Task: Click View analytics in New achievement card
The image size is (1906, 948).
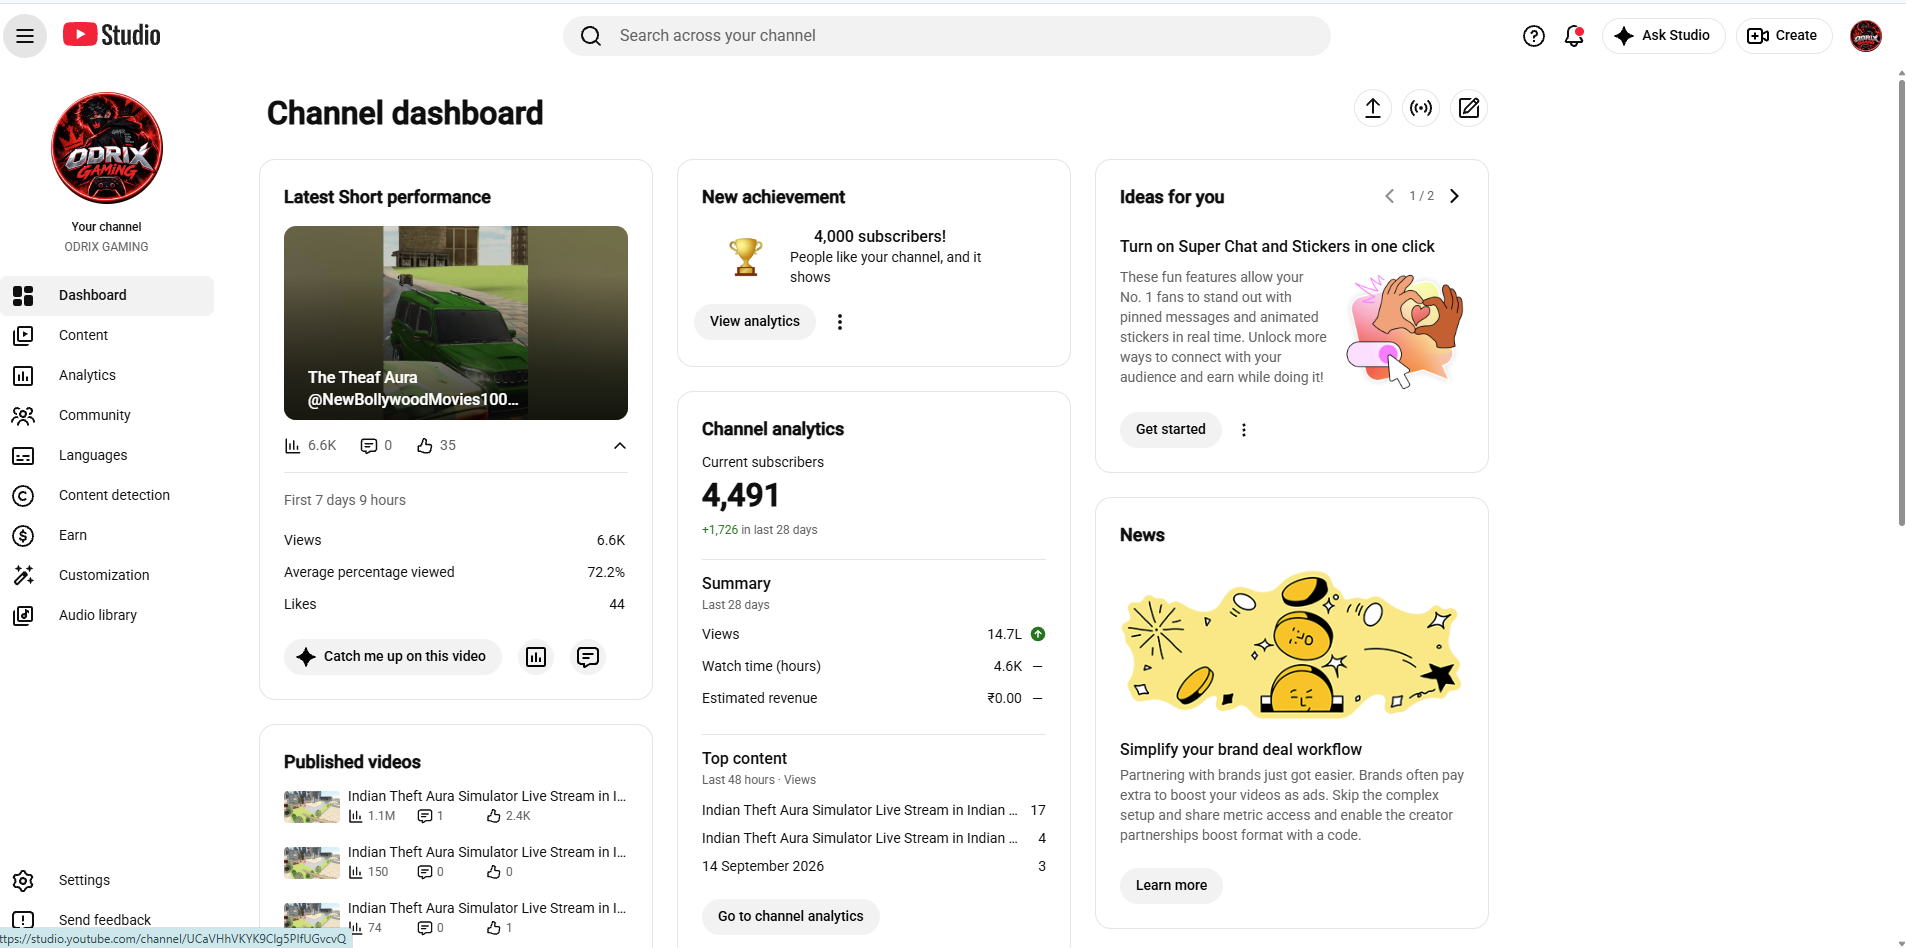Action: pyautogui.click(x=755, y=322)
